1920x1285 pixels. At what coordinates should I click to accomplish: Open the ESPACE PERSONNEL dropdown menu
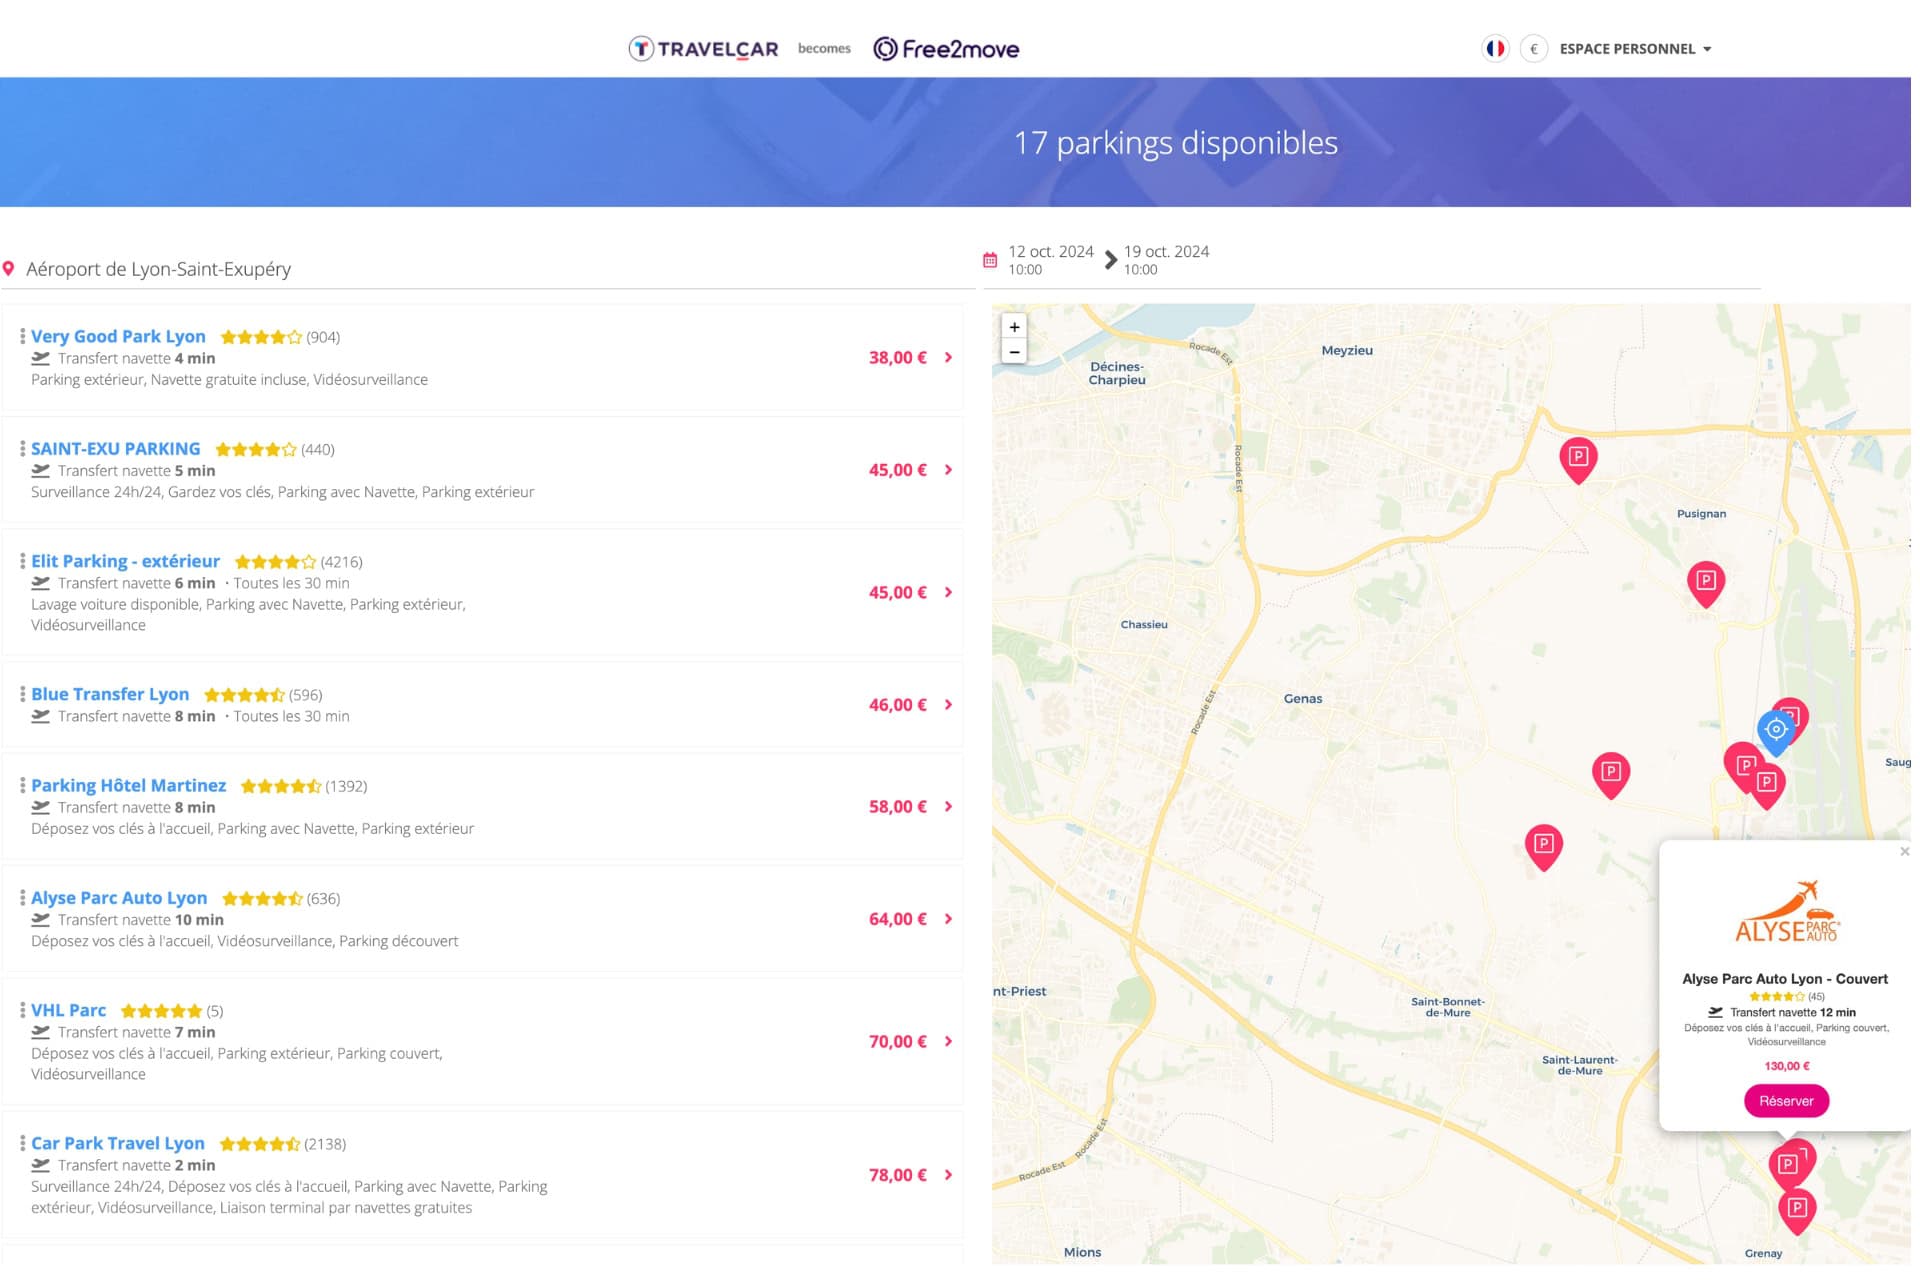coord(1635,48)
